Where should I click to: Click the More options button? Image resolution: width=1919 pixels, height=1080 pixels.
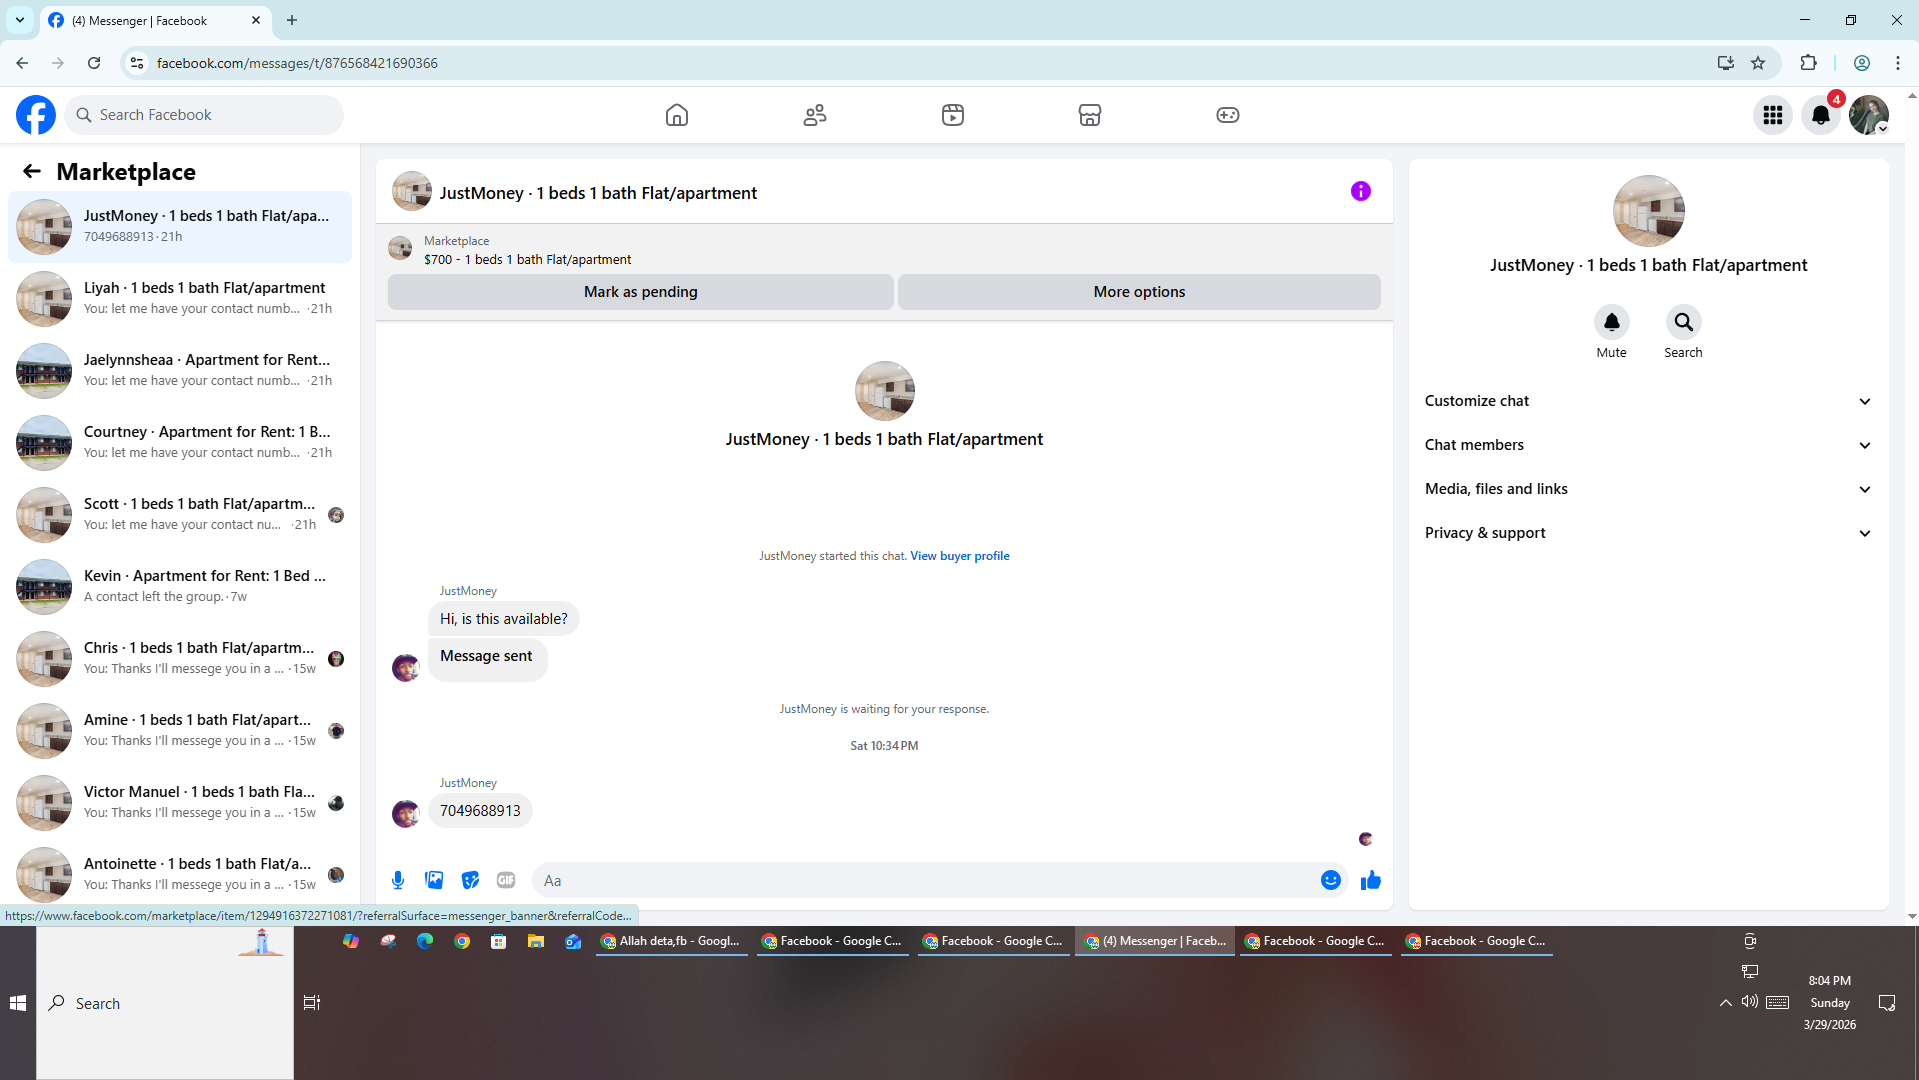point(1139,292)
